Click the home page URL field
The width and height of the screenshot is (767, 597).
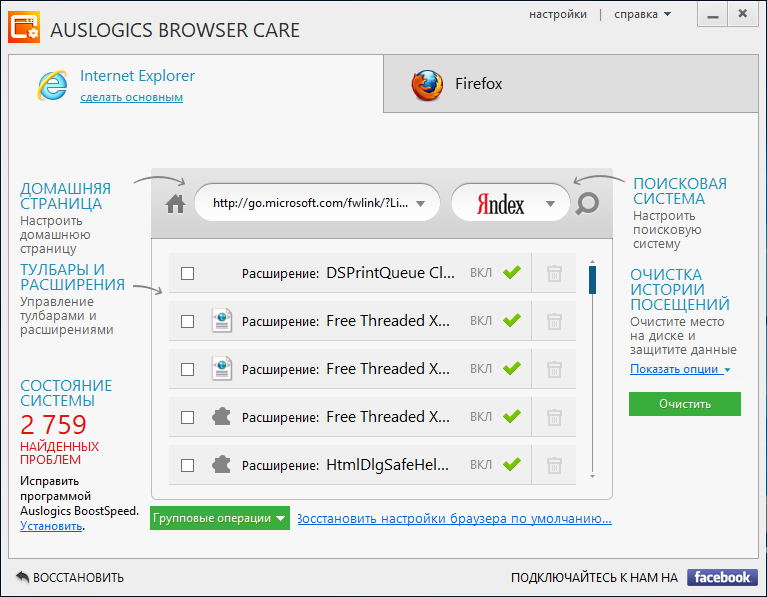point(317,203)
